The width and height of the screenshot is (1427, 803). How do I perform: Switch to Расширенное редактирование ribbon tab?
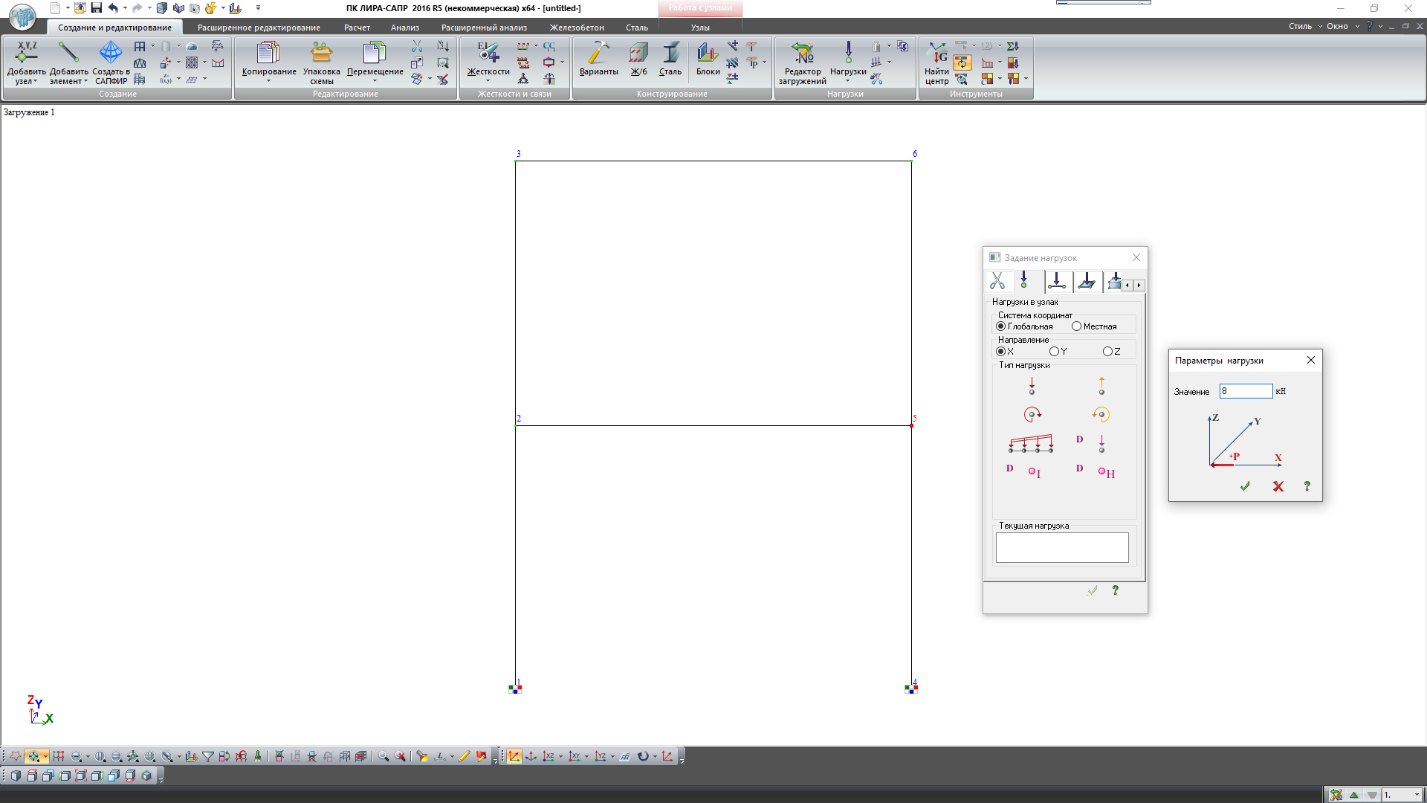[259, 28]
